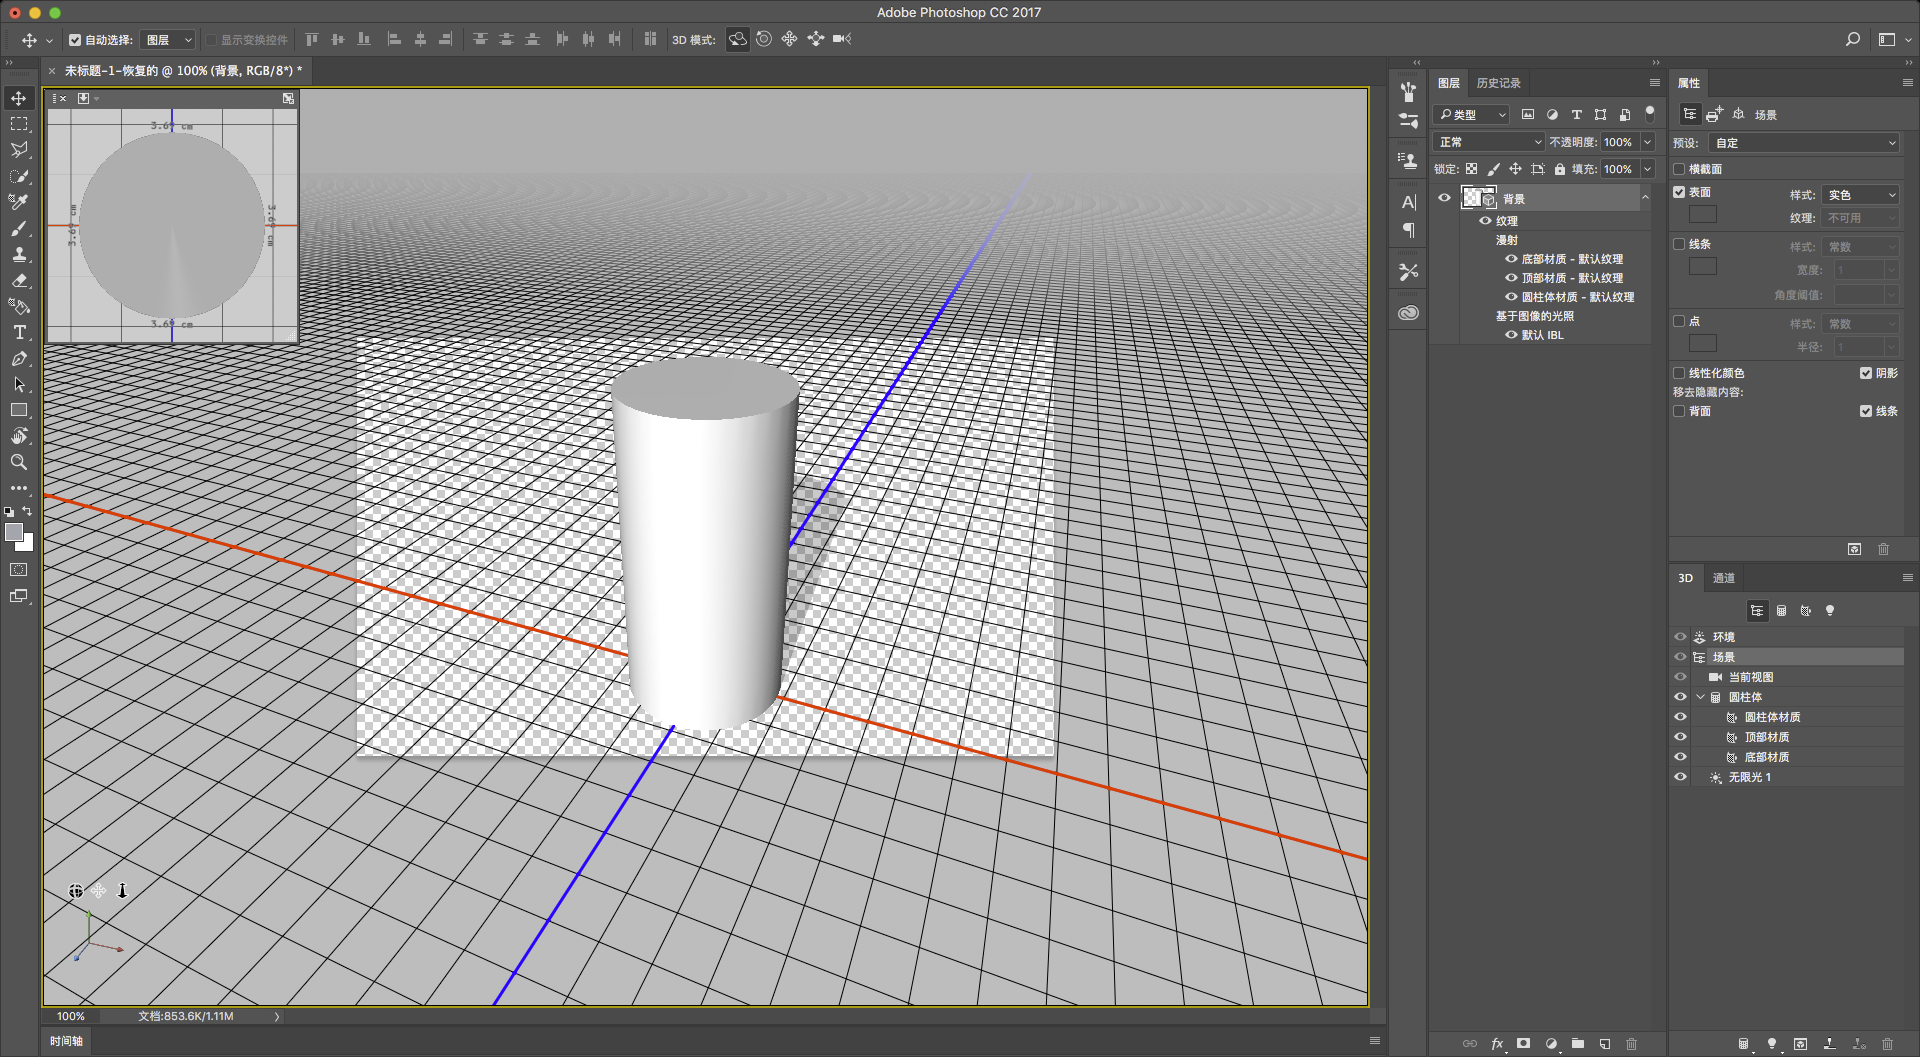This screenshot has height=1057, width=1920.
Task: Collapse the 圆柱体 tree node
Action: [1700, 697]
